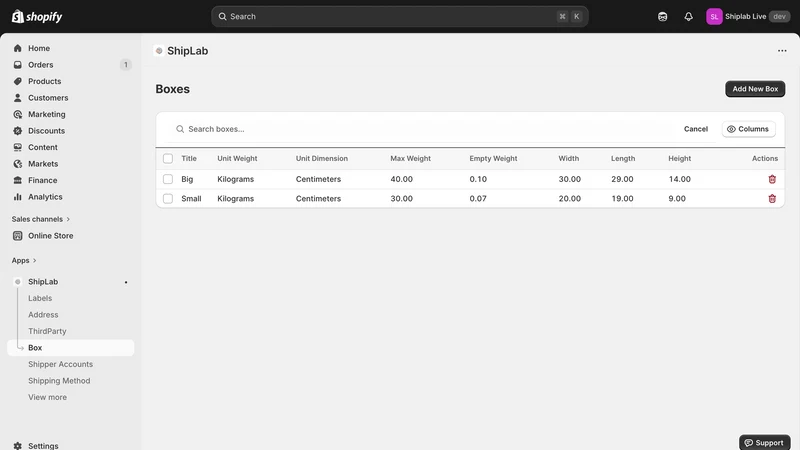Click into the top Search bar
800x450 pixels.
[x=399, y=16]
